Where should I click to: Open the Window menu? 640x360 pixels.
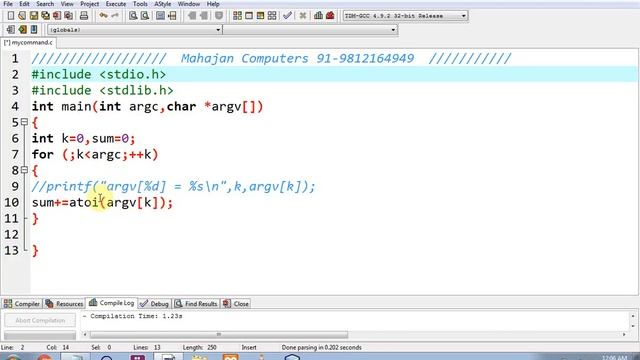(x=189, y=4)
